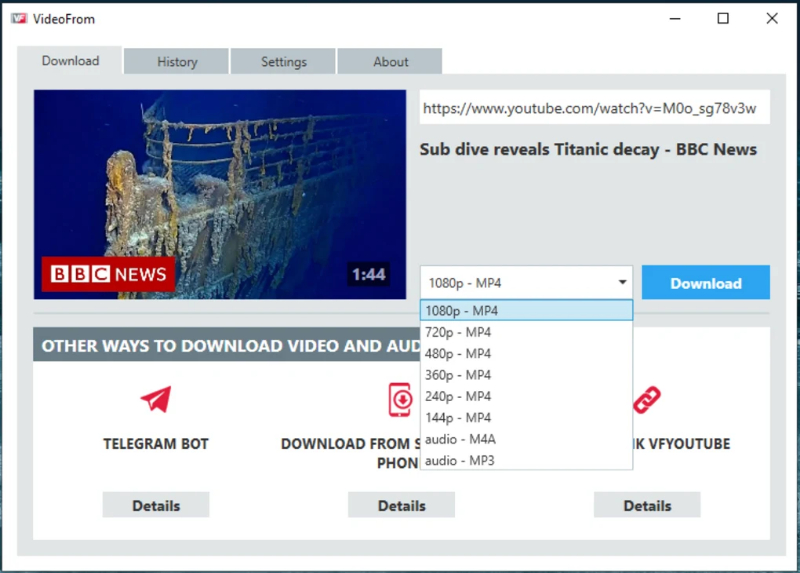Click the red chain link icon
Screen dimensions: 800x573
[x=647, y=400]
